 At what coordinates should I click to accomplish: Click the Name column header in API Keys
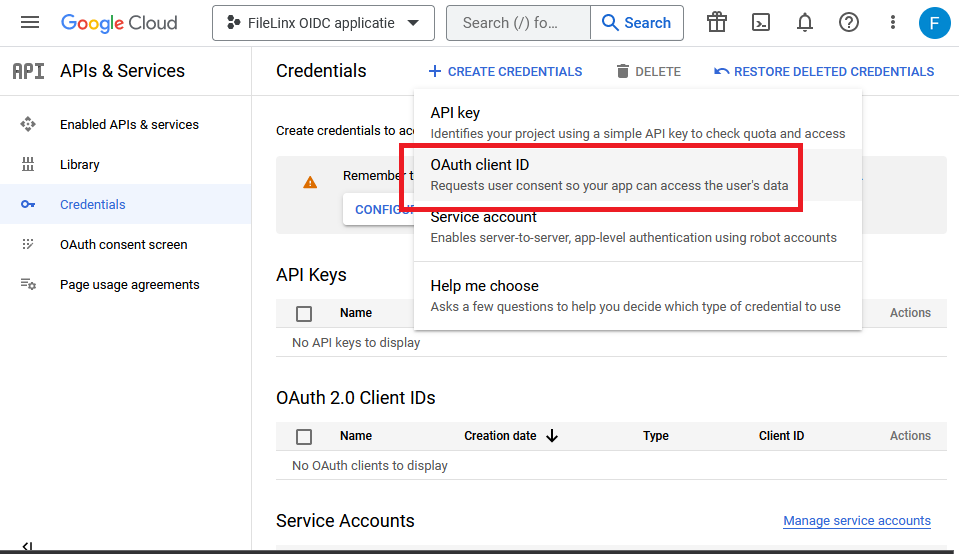tap(356, 313)
